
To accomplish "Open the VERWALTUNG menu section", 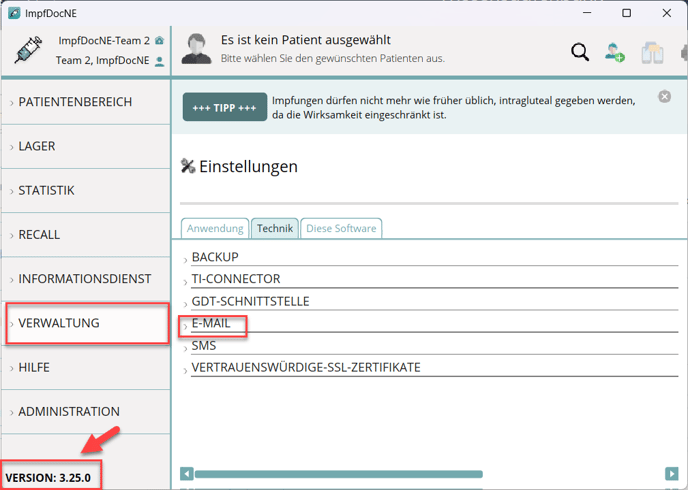I will pyautogui.click(x=86, y=323).
